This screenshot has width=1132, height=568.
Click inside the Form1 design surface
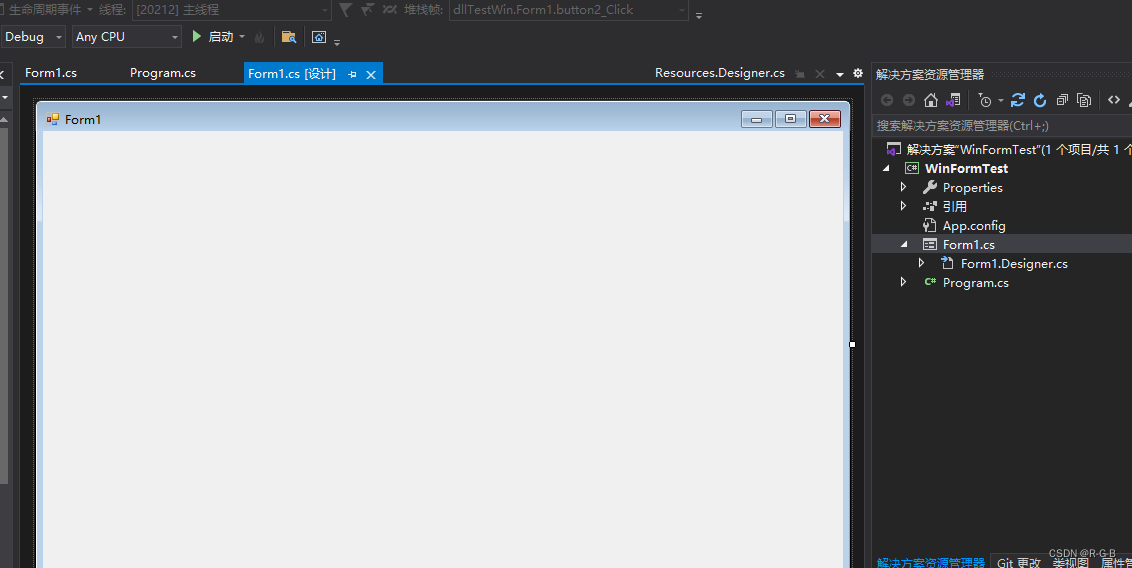tap(443, 349)
